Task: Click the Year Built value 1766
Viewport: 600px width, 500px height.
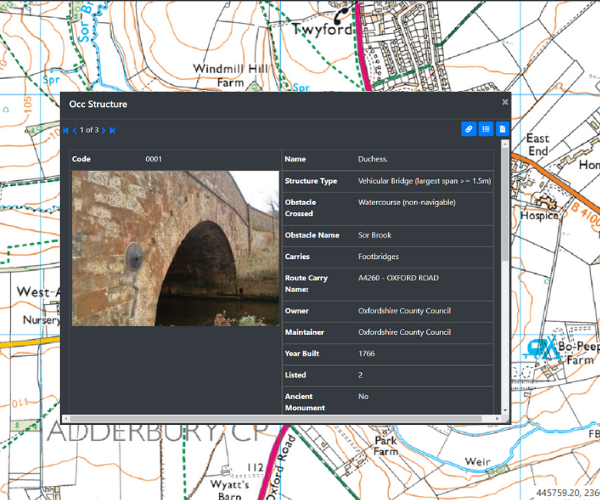Action: point(367,354)
